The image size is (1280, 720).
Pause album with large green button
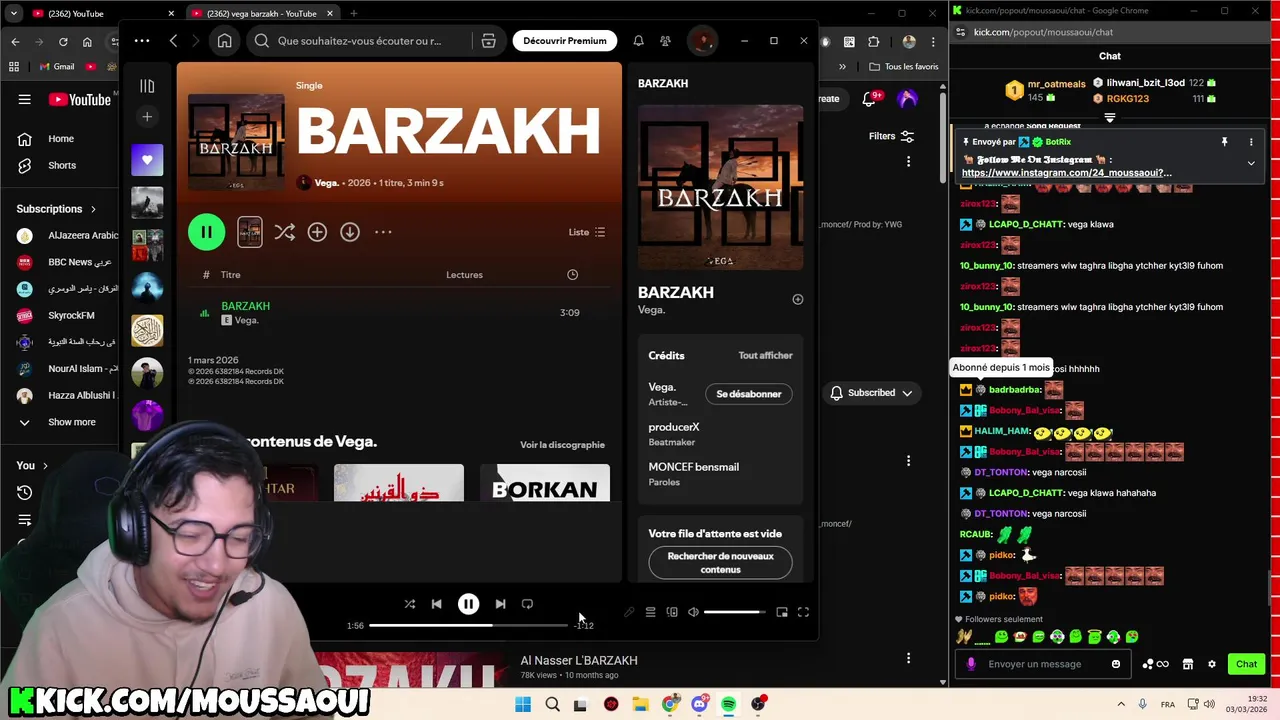pos(206,232)
